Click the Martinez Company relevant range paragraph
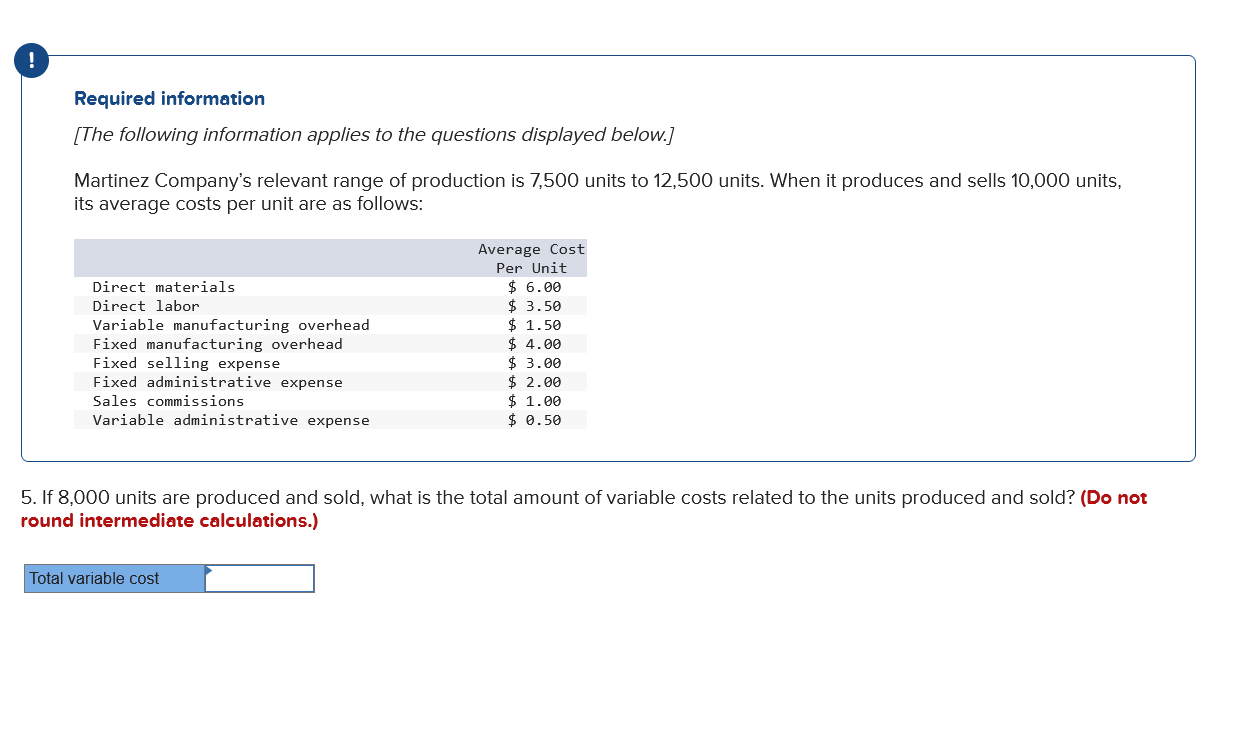This screenshot has width=1252, height=737. [598, 192]
